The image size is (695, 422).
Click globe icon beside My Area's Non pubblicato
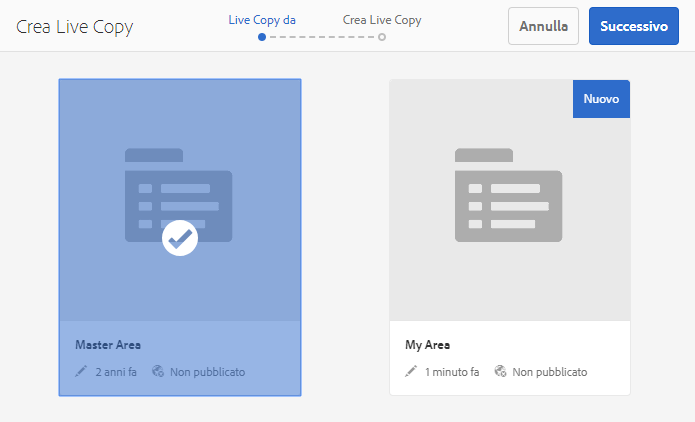(500, 371)
